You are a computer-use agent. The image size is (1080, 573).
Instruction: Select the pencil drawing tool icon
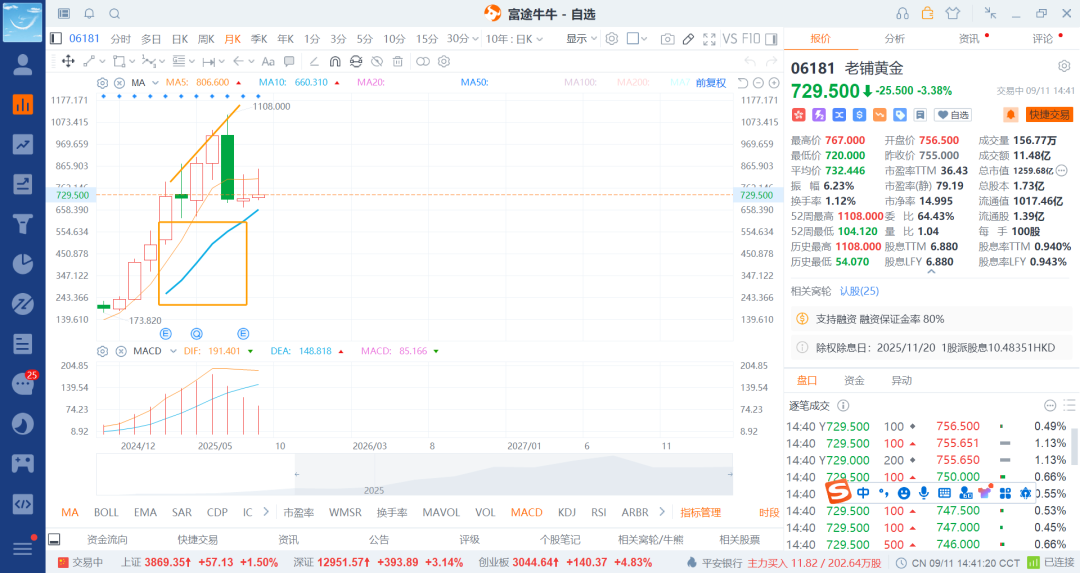pos(688,39)
